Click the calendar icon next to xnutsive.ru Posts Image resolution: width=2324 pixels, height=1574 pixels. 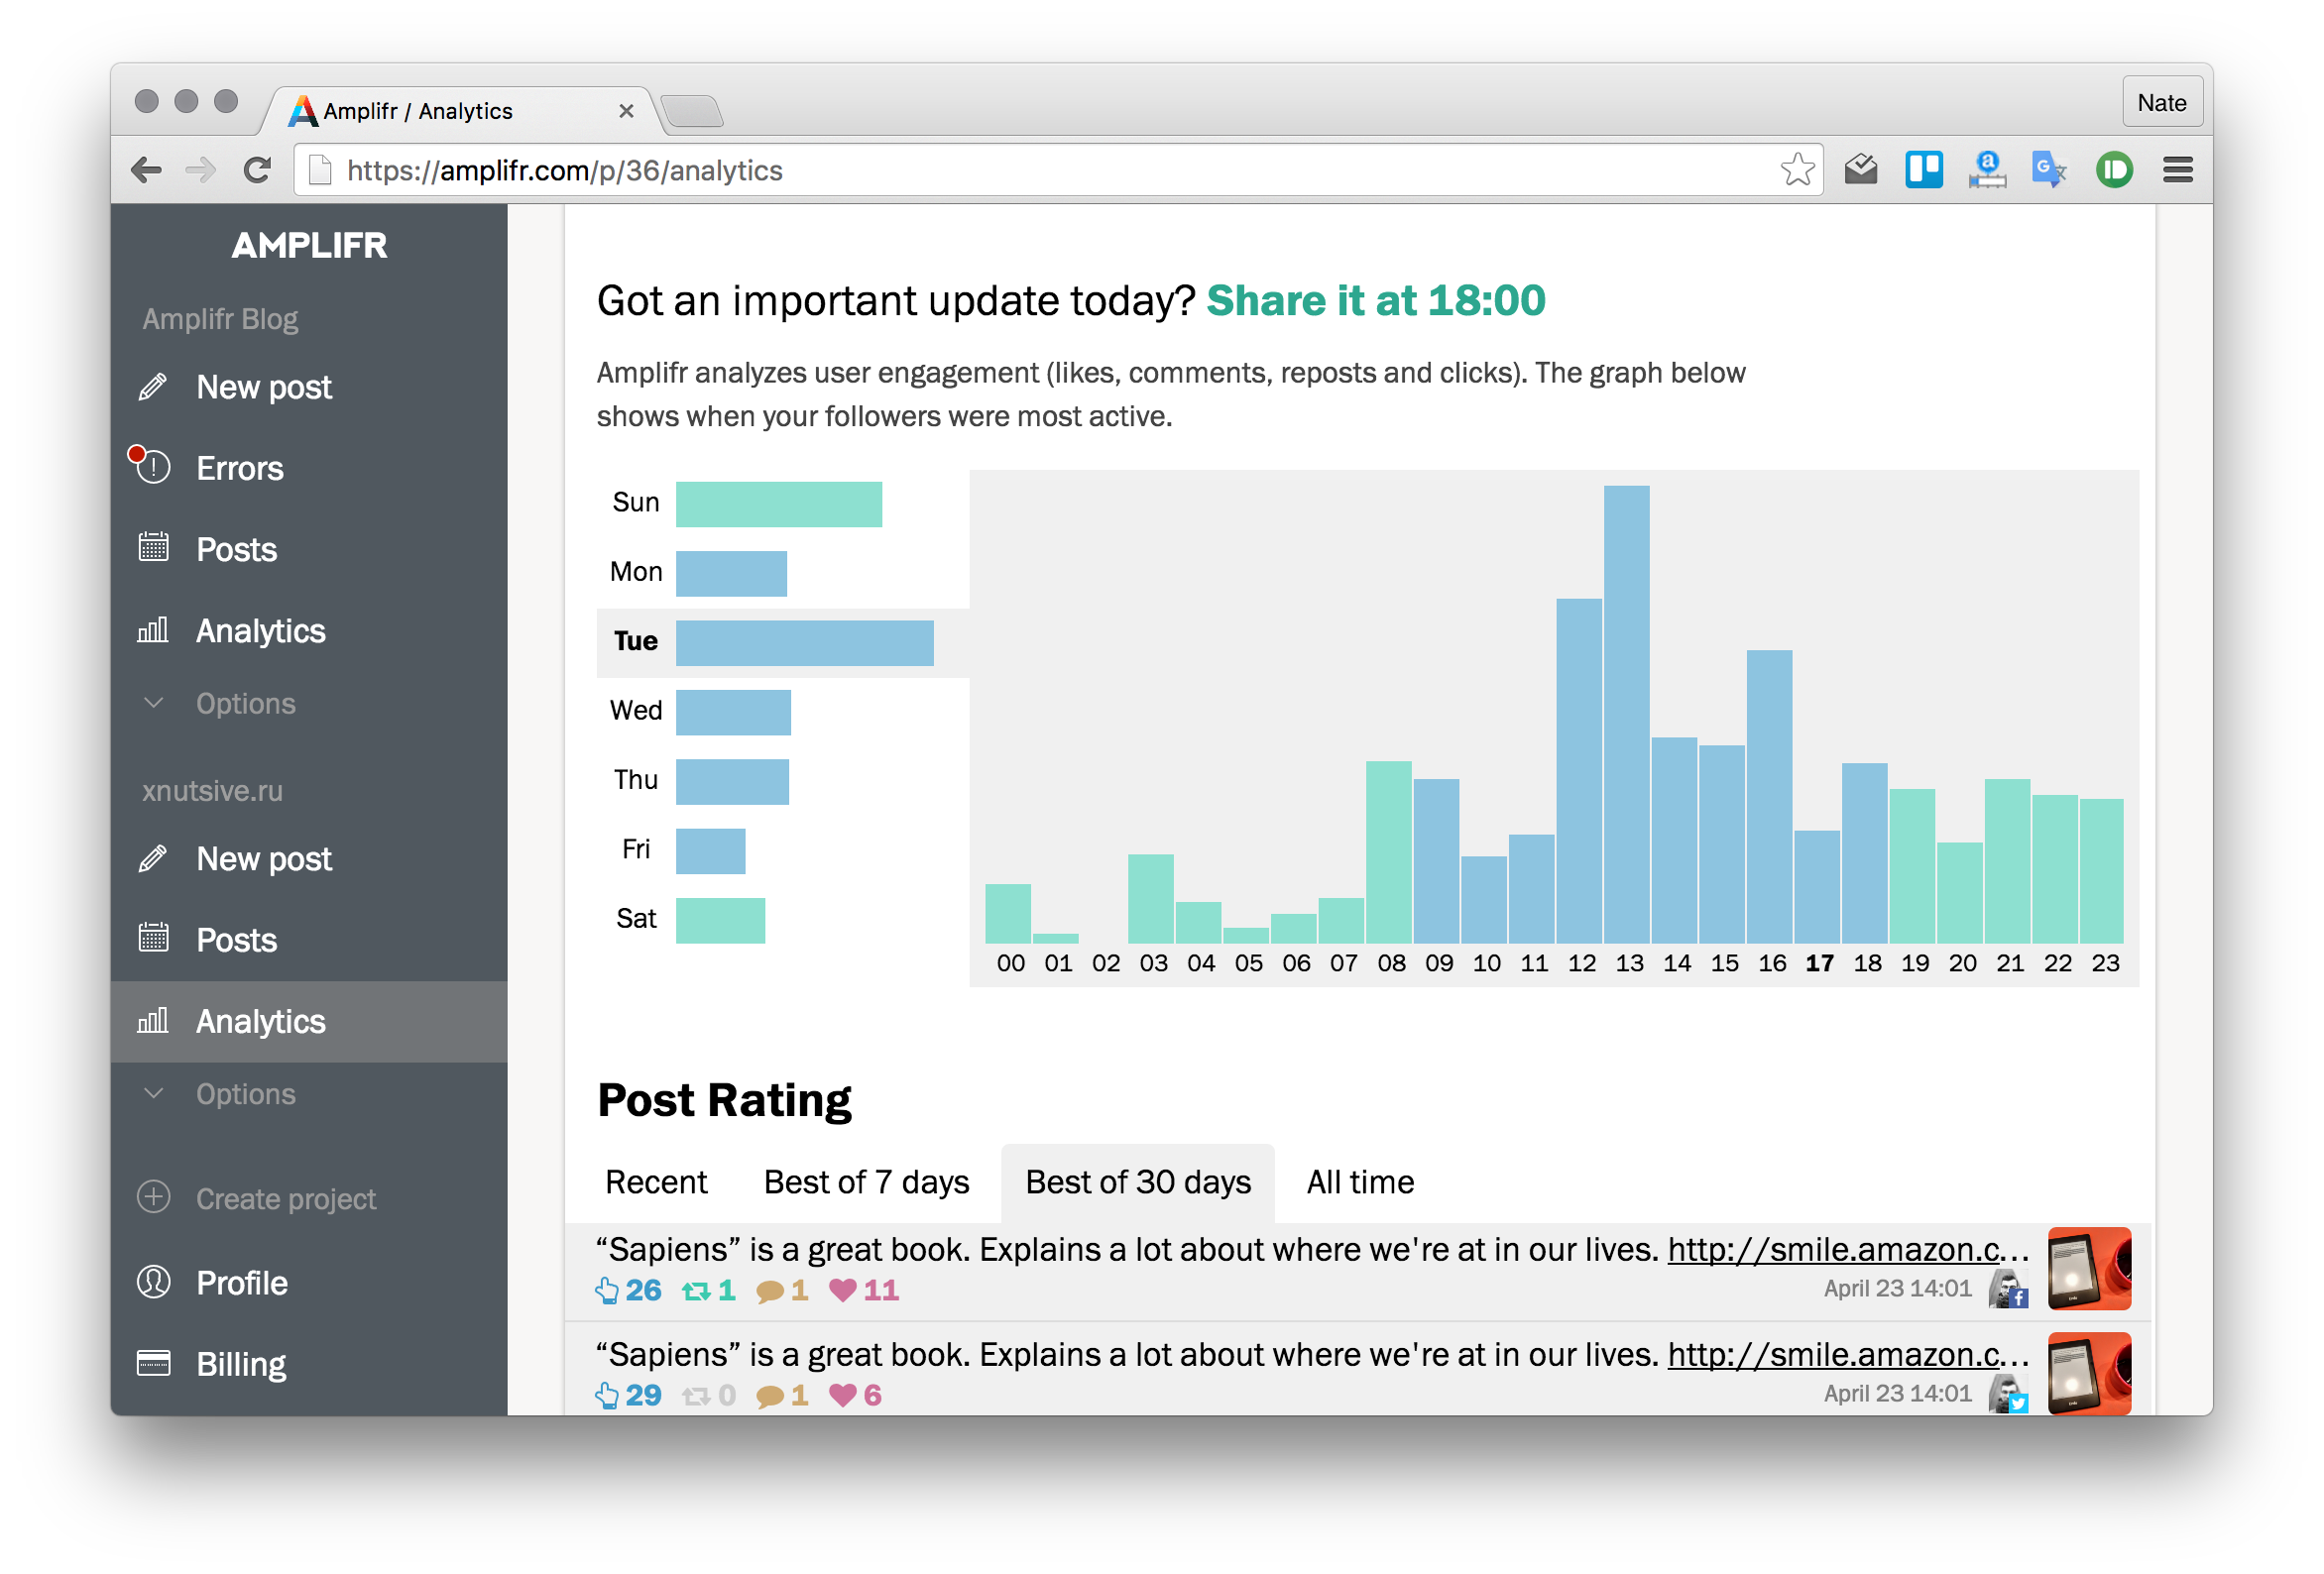153,939
